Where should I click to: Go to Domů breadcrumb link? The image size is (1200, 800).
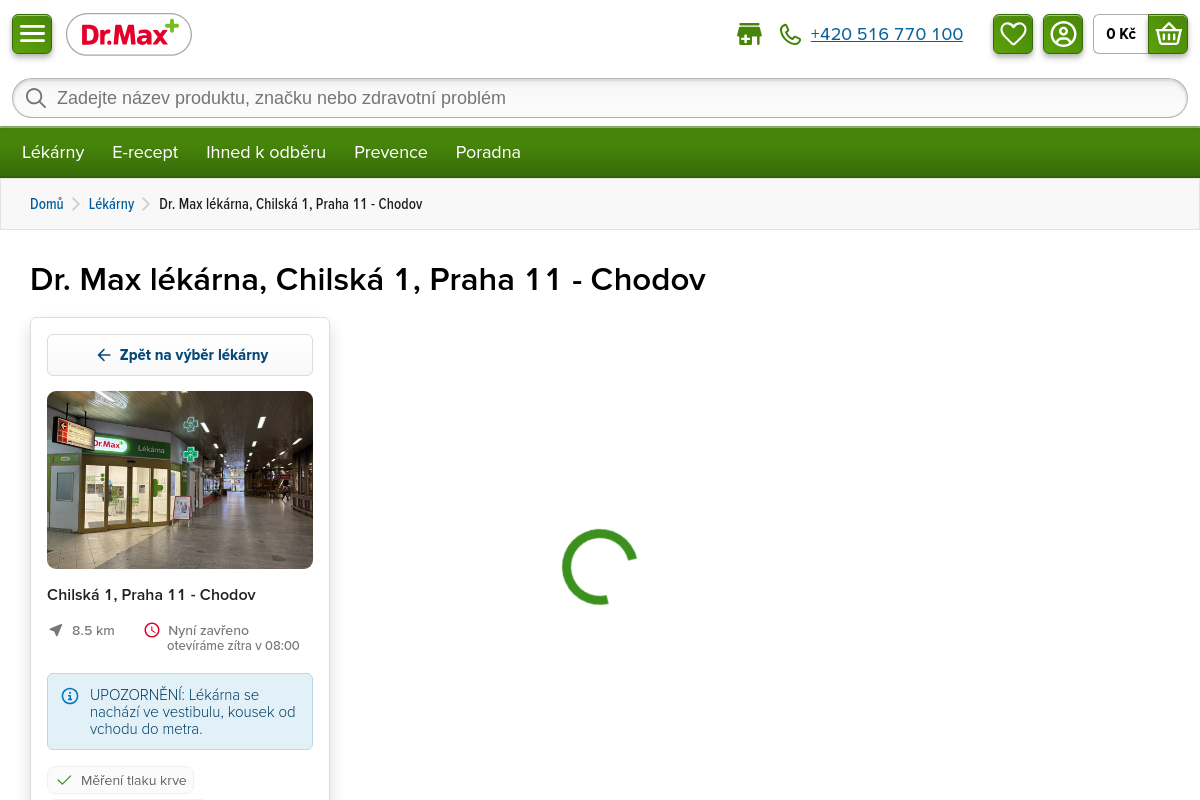(x=47, y=204)
